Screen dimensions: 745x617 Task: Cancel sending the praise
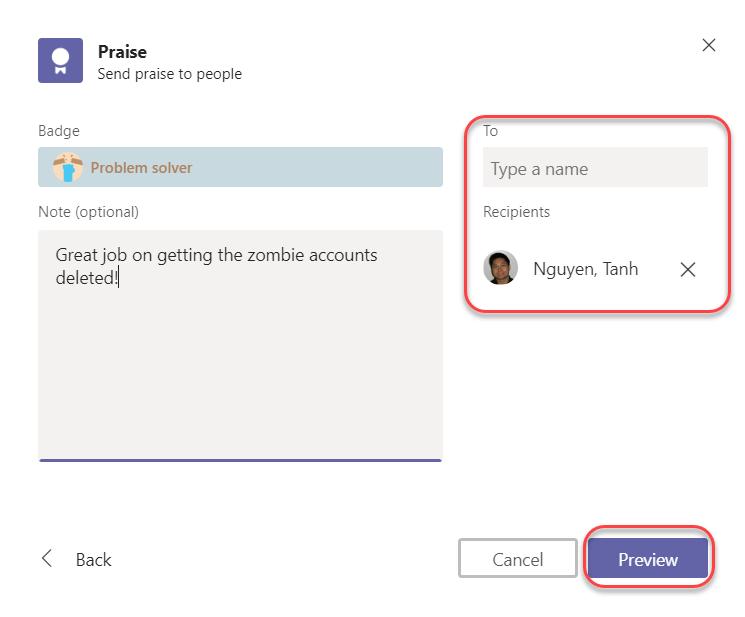click(x=518, y=559)
